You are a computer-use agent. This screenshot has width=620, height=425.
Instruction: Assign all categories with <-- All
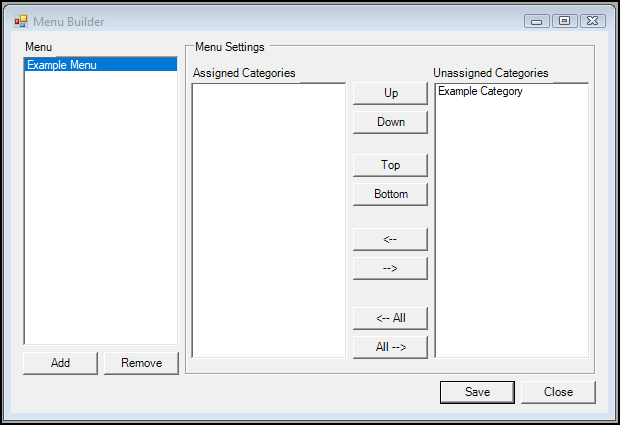(x=390, y=318)
